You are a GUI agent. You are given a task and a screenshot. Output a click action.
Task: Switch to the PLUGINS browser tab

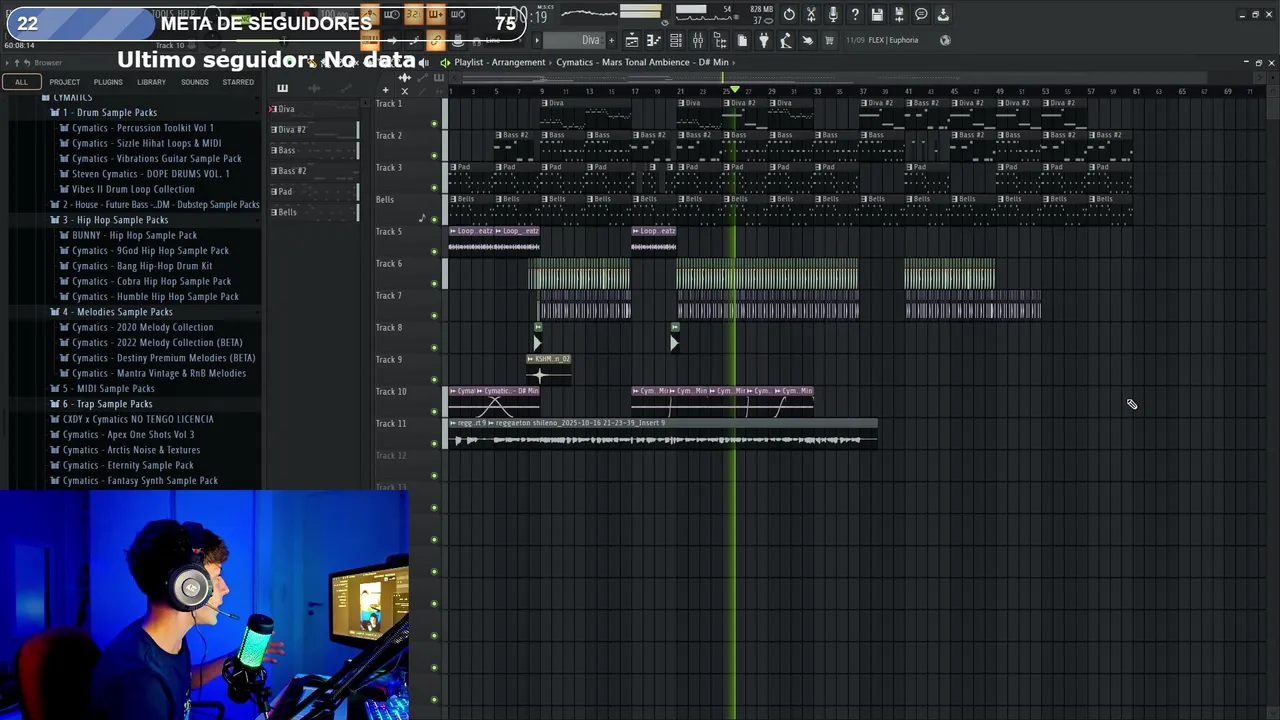[108, 82]
